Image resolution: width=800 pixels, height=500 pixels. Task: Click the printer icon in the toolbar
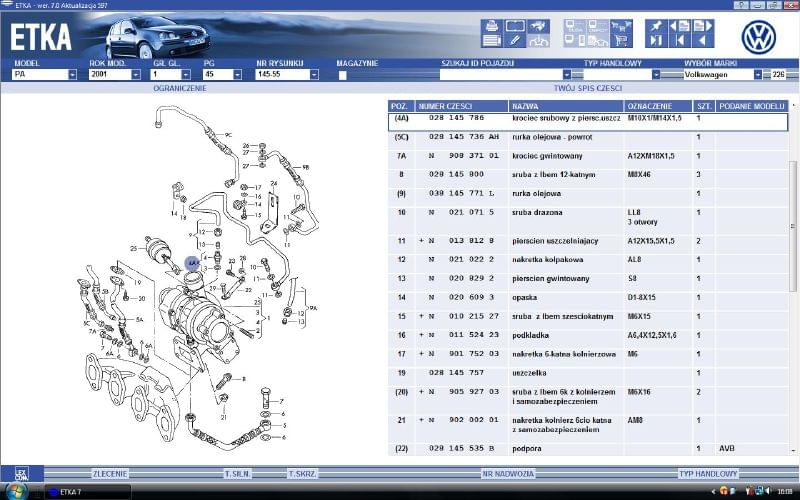pos(492,26)
